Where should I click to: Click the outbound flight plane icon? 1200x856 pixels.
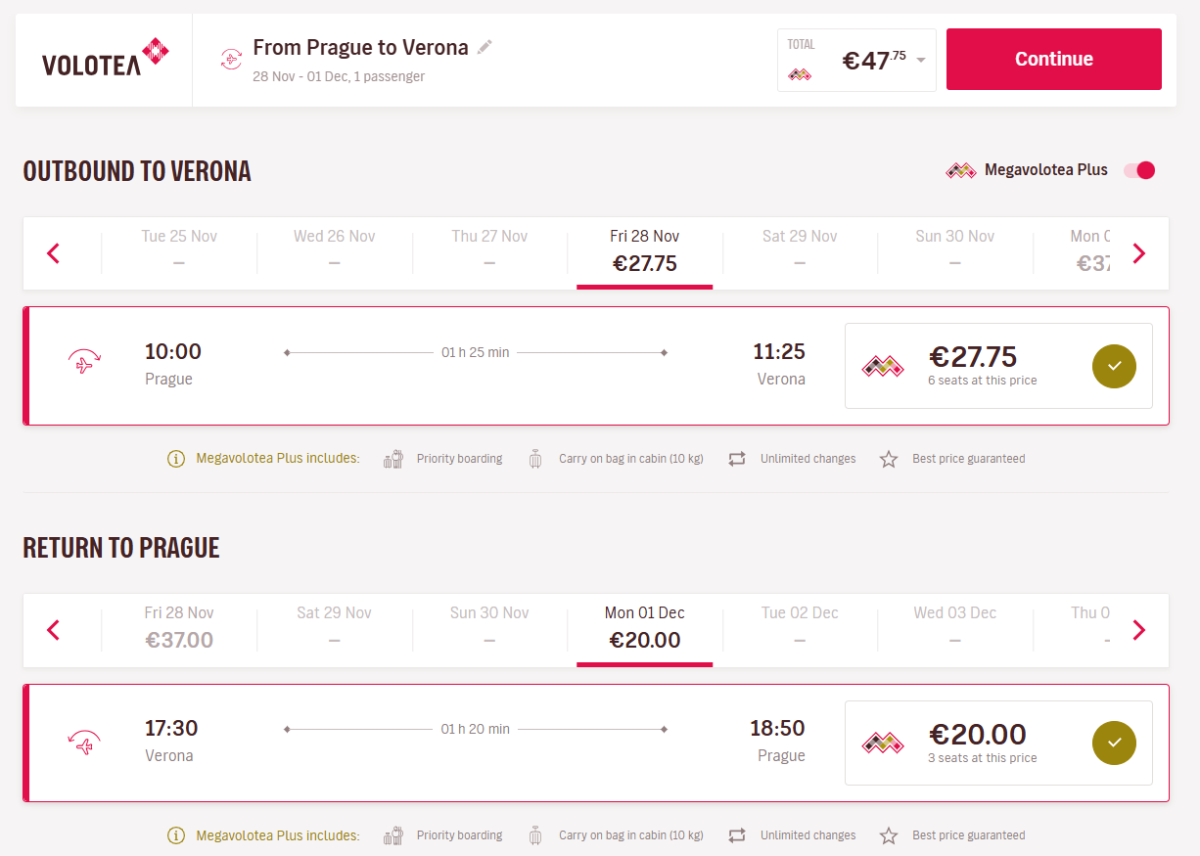84,364
